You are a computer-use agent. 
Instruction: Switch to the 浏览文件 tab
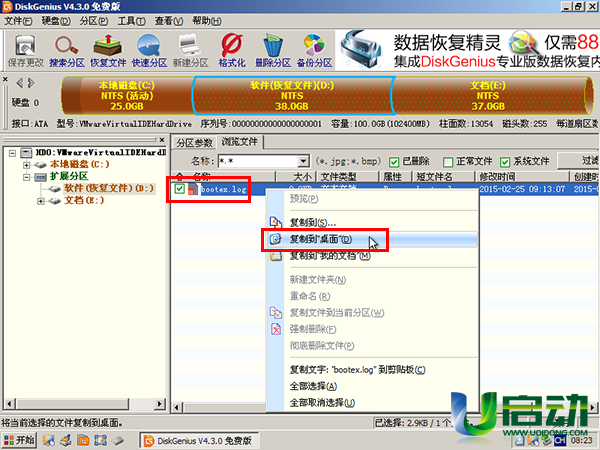click(x=240, y=142)
